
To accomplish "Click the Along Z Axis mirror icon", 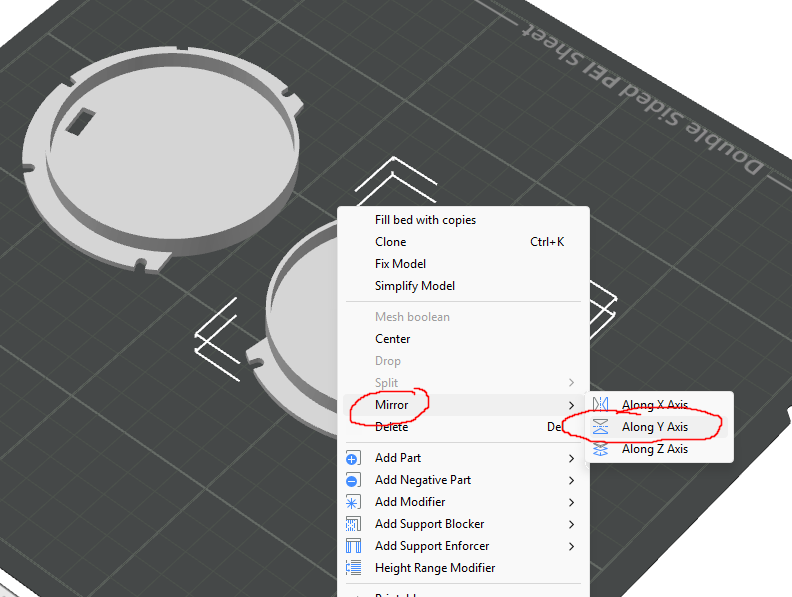I will point(601,449).
